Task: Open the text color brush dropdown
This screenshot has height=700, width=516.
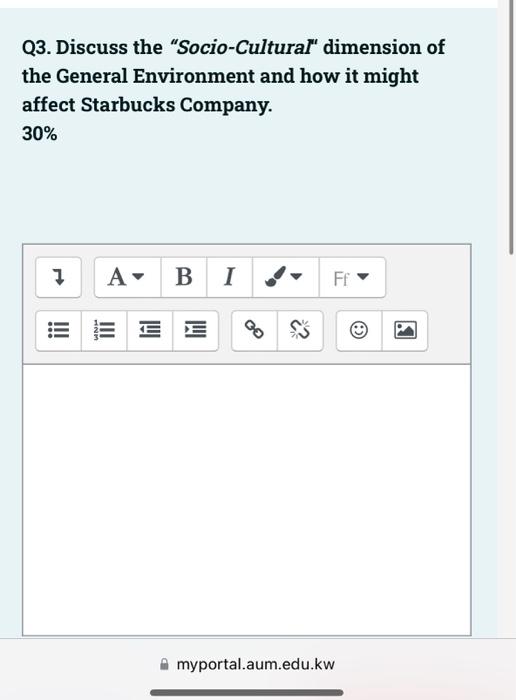Action: 286,277
